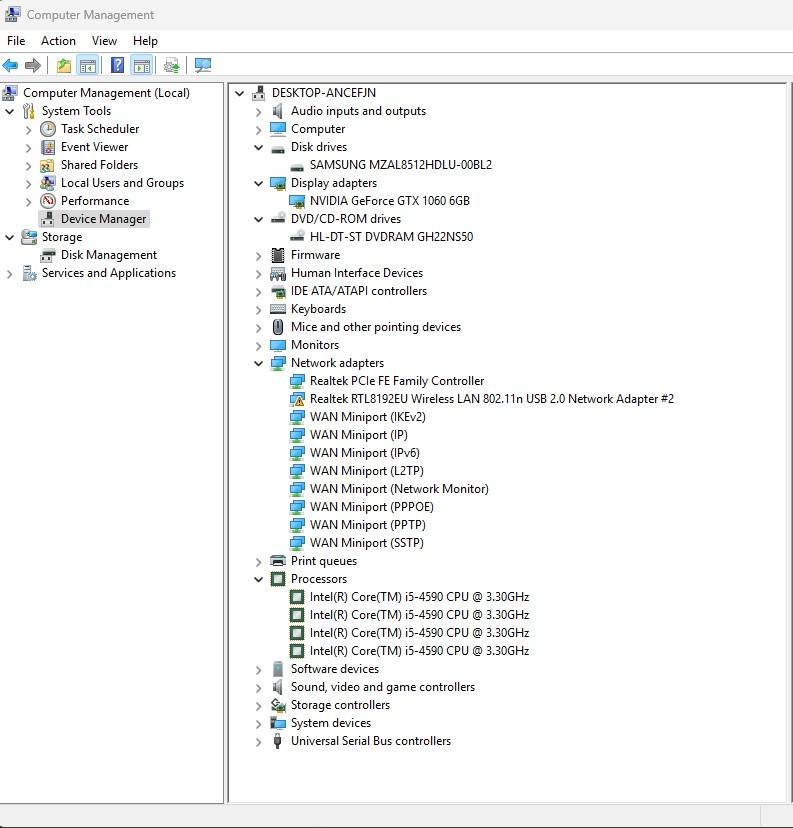
Task: Select NVIDIA GeForce GTX 1060 6GB device
Action: (x=389, y=201)
